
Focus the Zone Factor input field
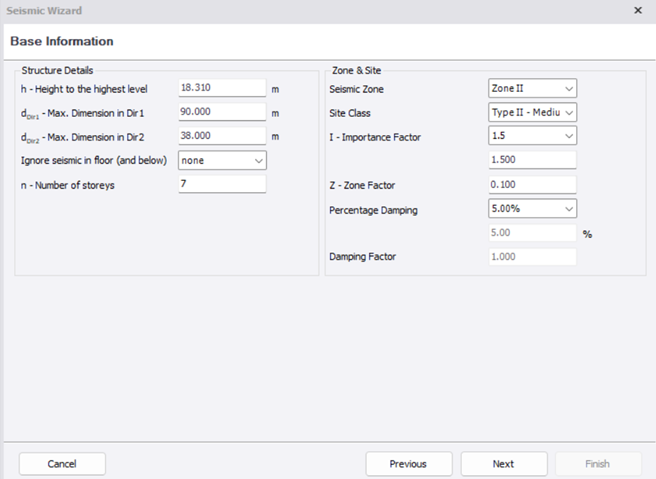532,184
